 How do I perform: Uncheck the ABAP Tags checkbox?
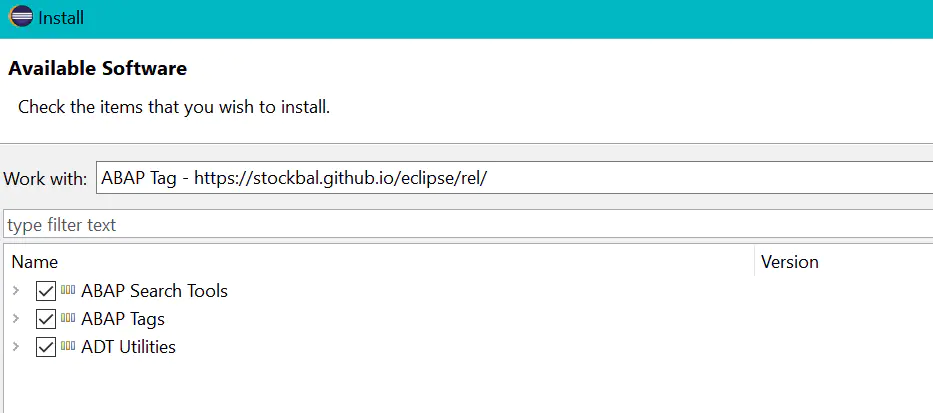(x=46, y=319)
